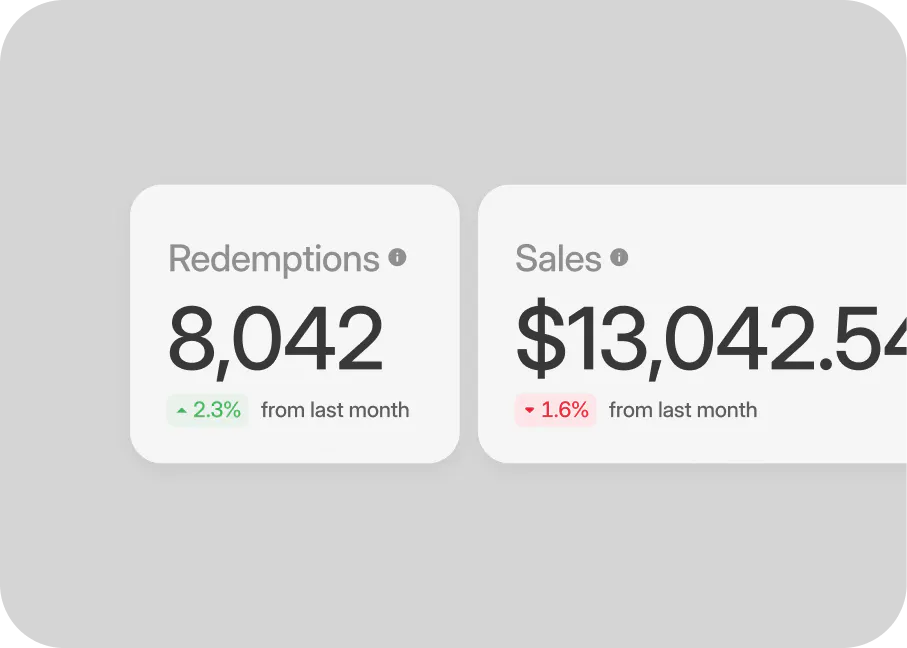The width and height of the screenshot is (907, 648).
Task: Click the green up arrow in Redemptions badge
Action: click(x=181, y=410)
